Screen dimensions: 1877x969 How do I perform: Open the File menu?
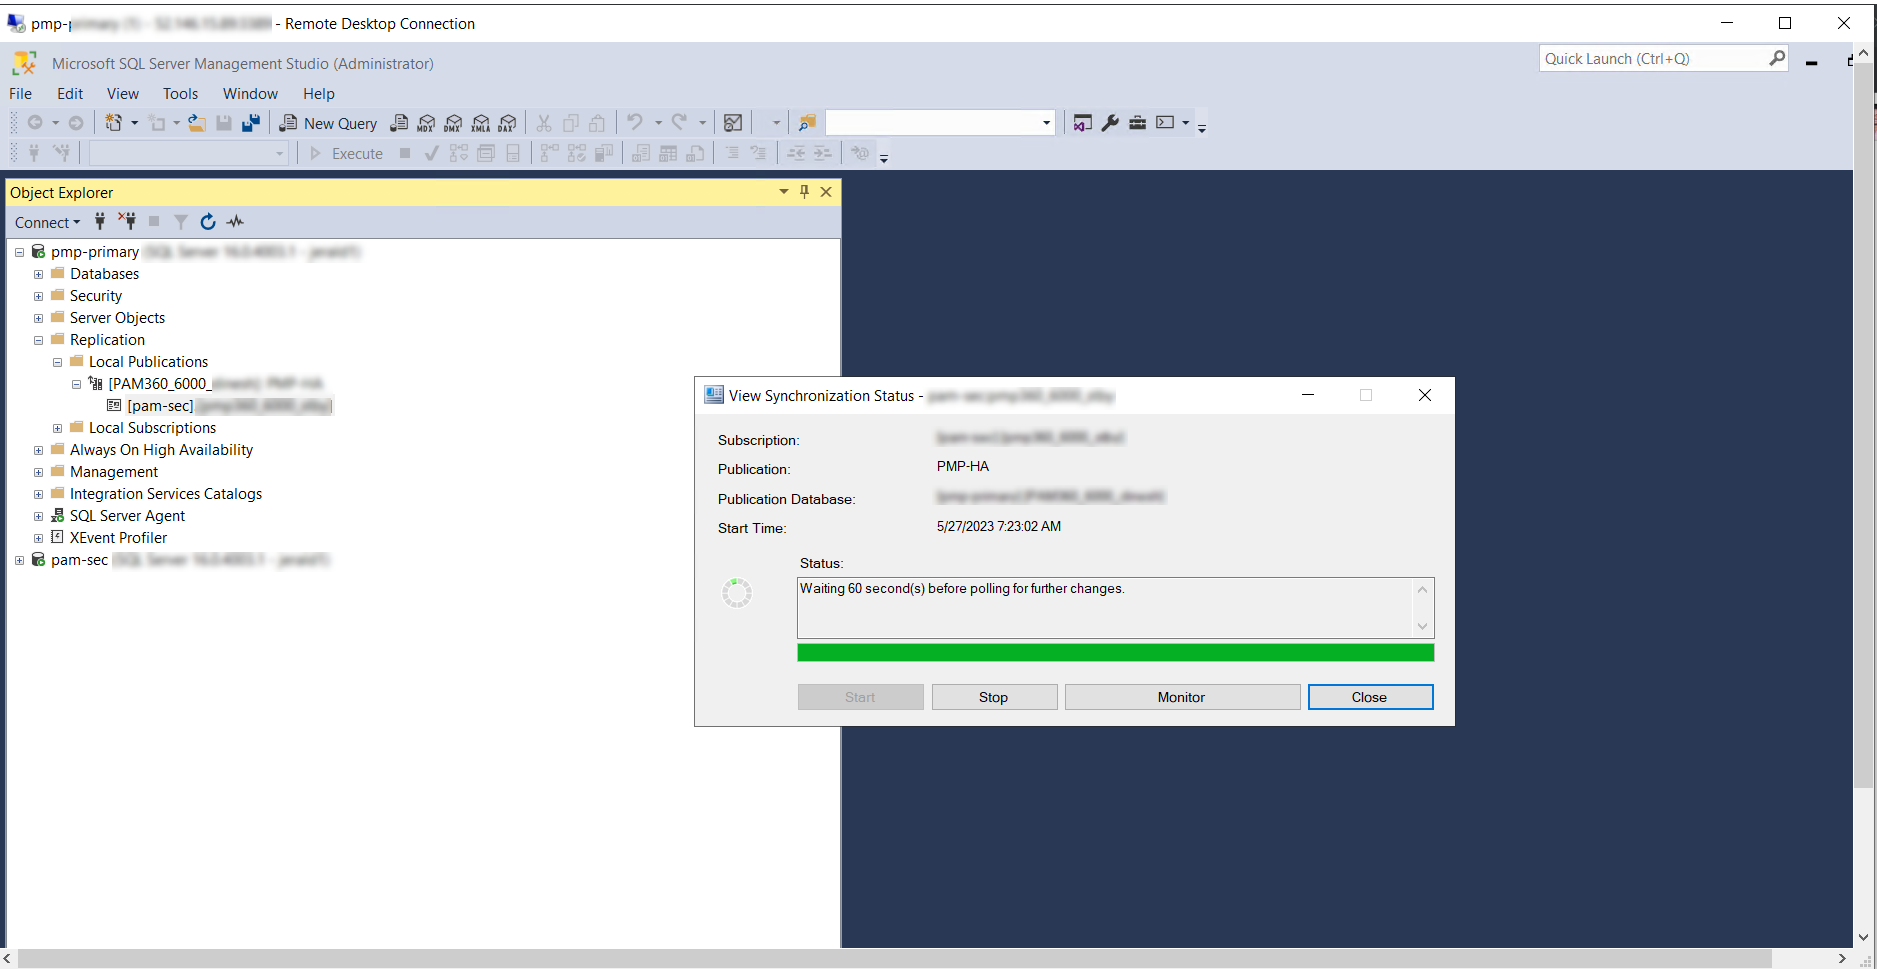(21, 94)
